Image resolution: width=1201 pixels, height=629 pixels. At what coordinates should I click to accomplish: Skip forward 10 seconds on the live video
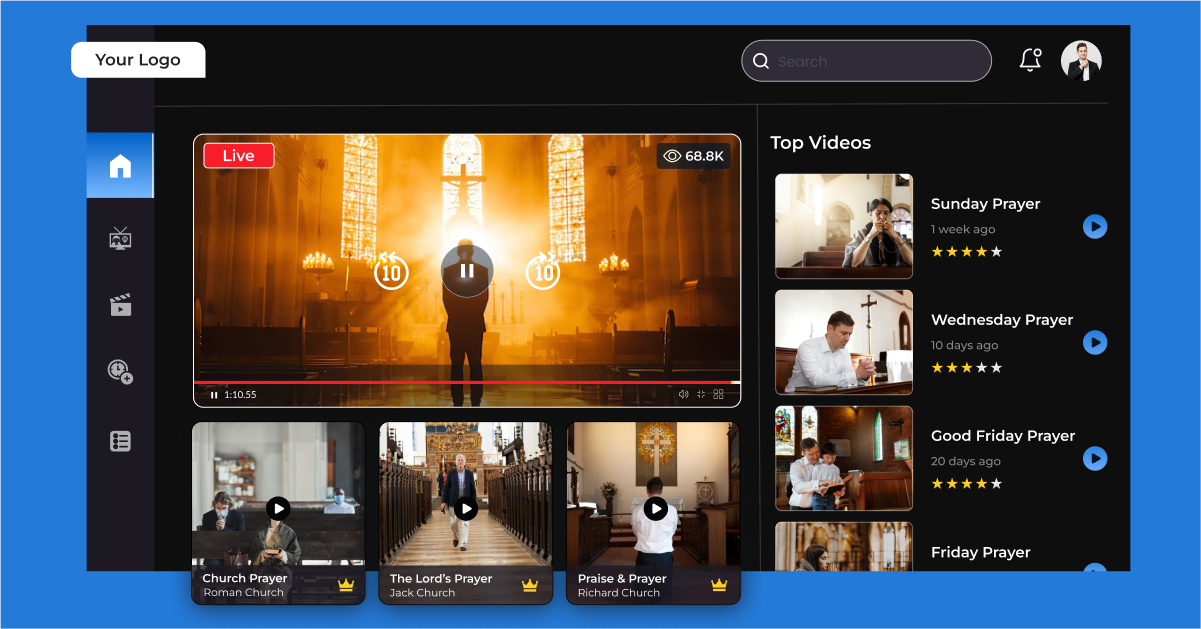coord(543,271)
